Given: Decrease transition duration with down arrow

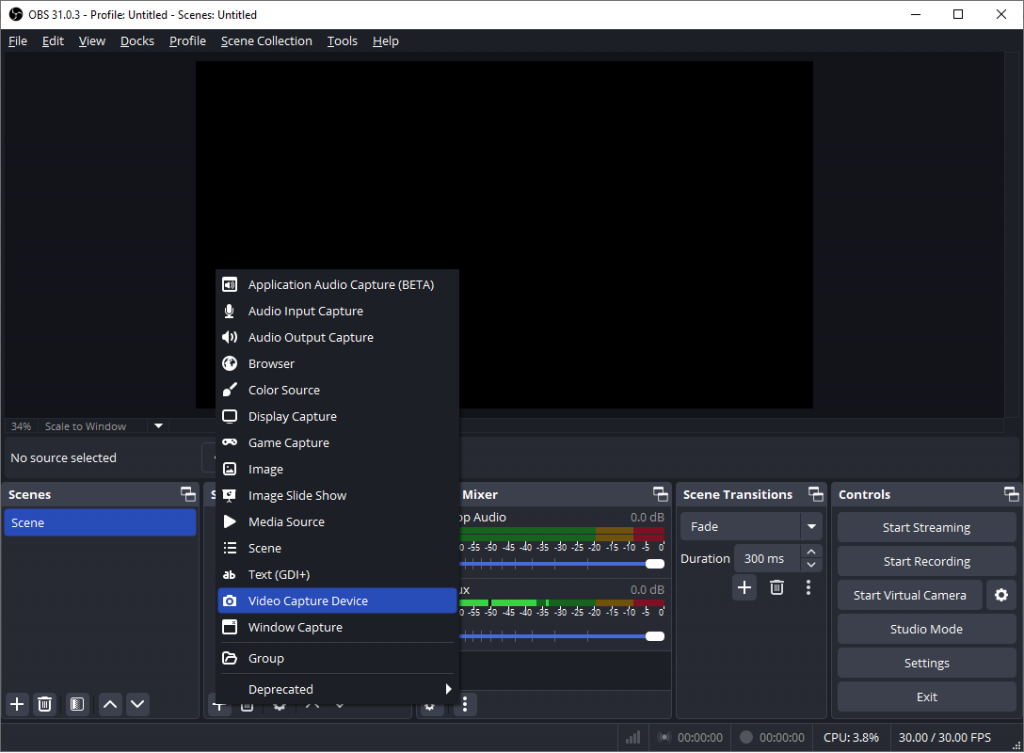Looking at the screenshot, I should (x=811, y=565).
